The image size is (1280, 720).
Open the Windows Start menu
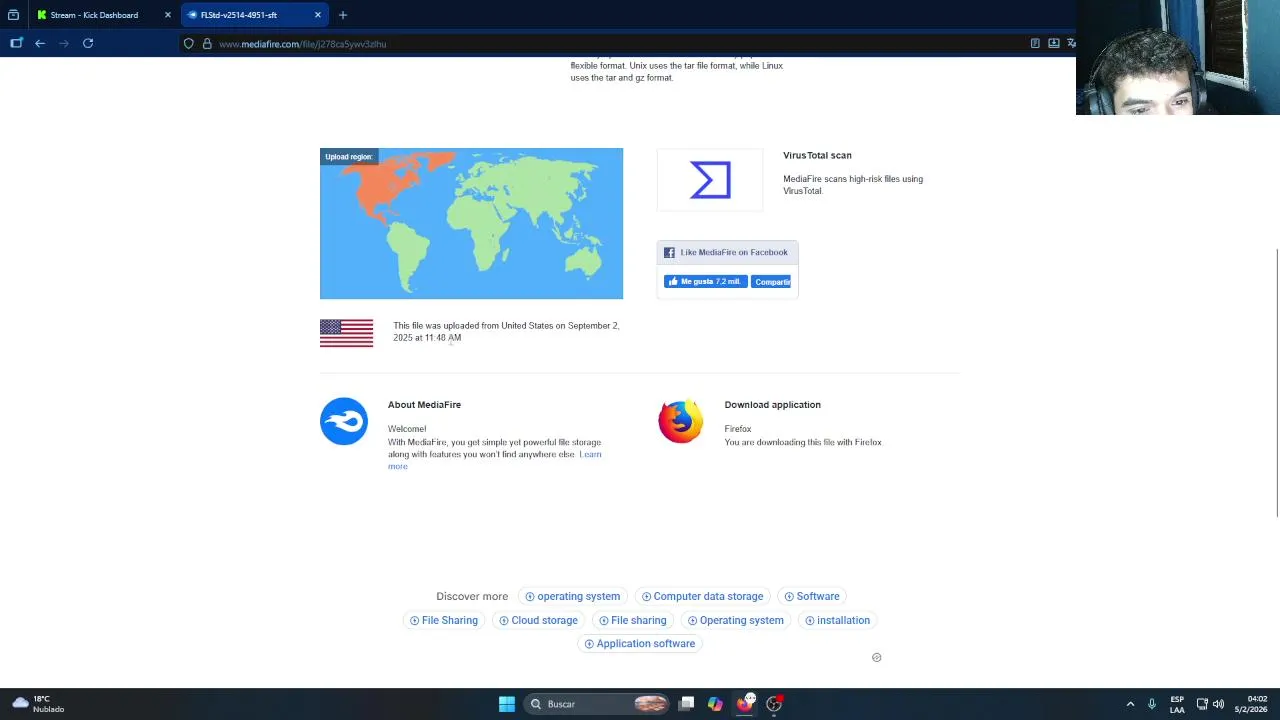click(507, 704)
